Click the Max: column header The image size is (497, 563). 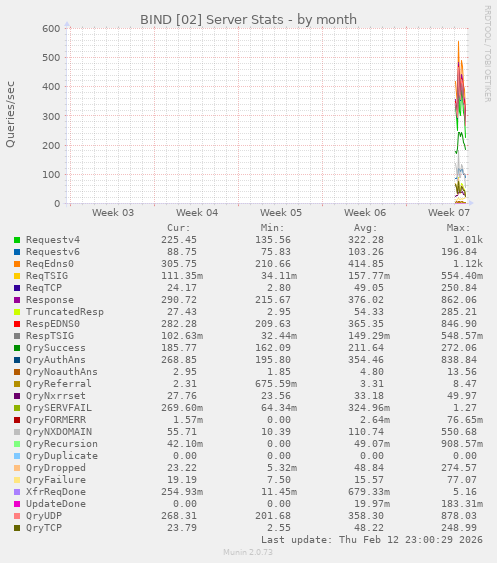[459, 228]
